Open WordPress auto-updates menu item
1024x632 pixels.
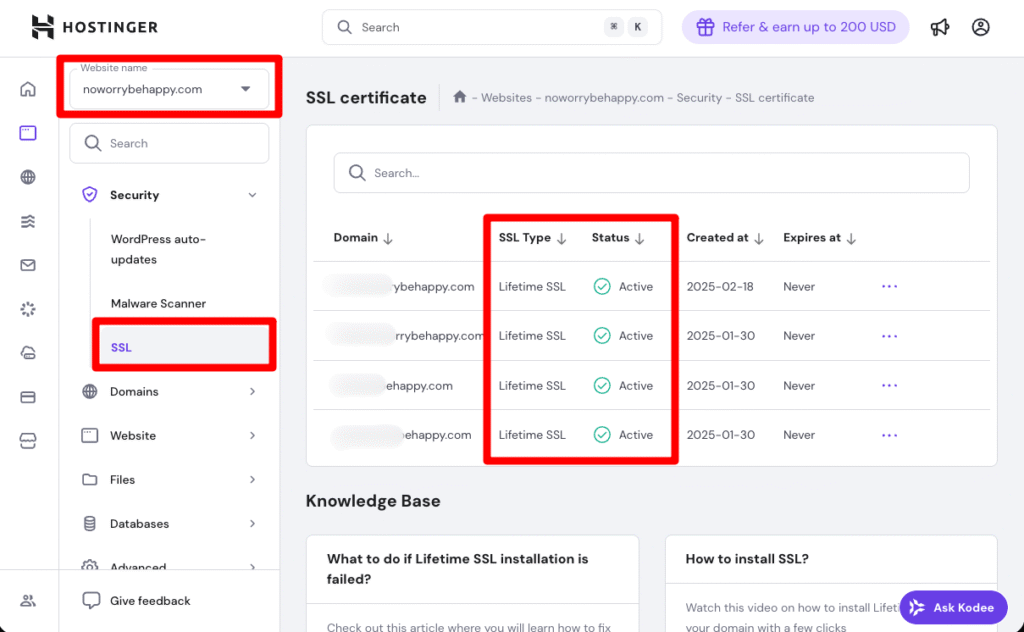click(158, 249)
